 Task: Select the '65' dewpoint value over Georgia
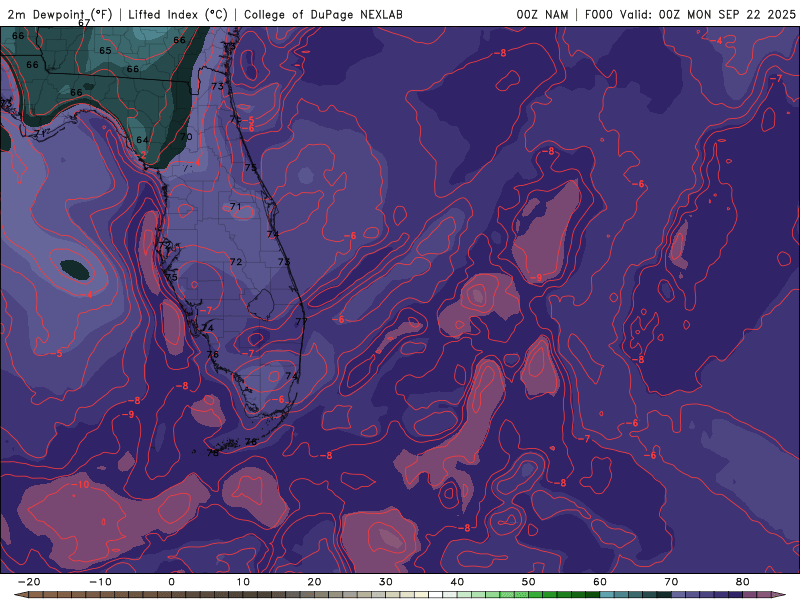click(x=105, y=51)
